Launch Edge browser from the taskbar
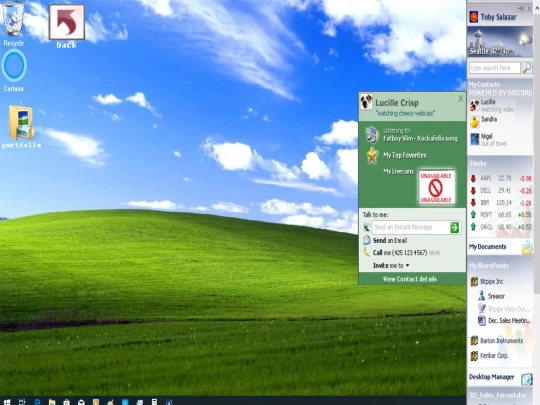Screen dimensions: 540x405 tap(37, 402)
